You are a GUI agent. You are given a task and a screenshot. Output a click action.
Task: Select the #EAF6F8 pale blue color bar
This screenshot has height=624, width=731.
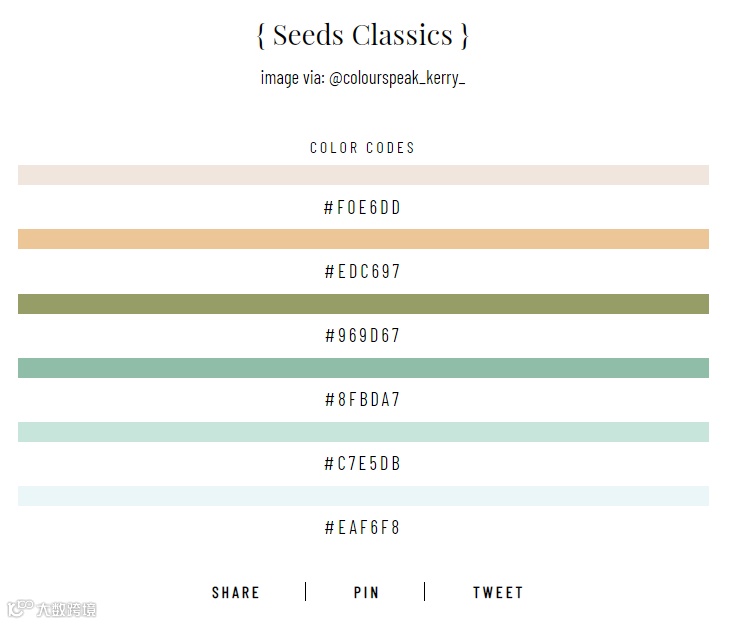[x=363, y=496]
